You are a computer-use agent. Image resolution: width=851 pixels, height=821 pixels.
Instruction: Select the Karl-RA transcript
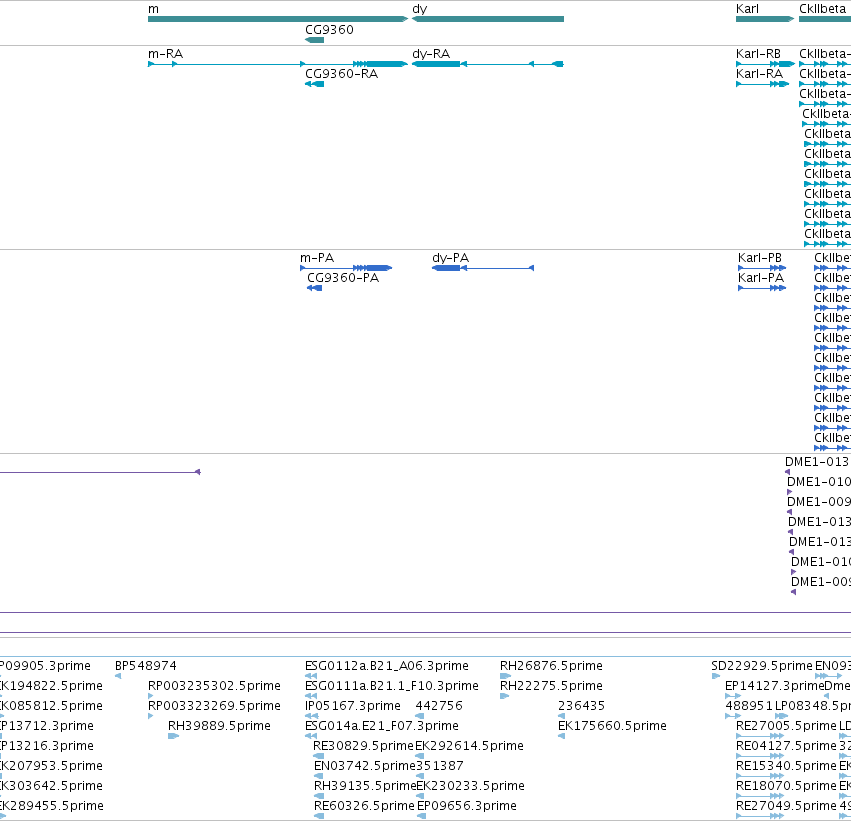pyautogui.click(x=763, y=84)
